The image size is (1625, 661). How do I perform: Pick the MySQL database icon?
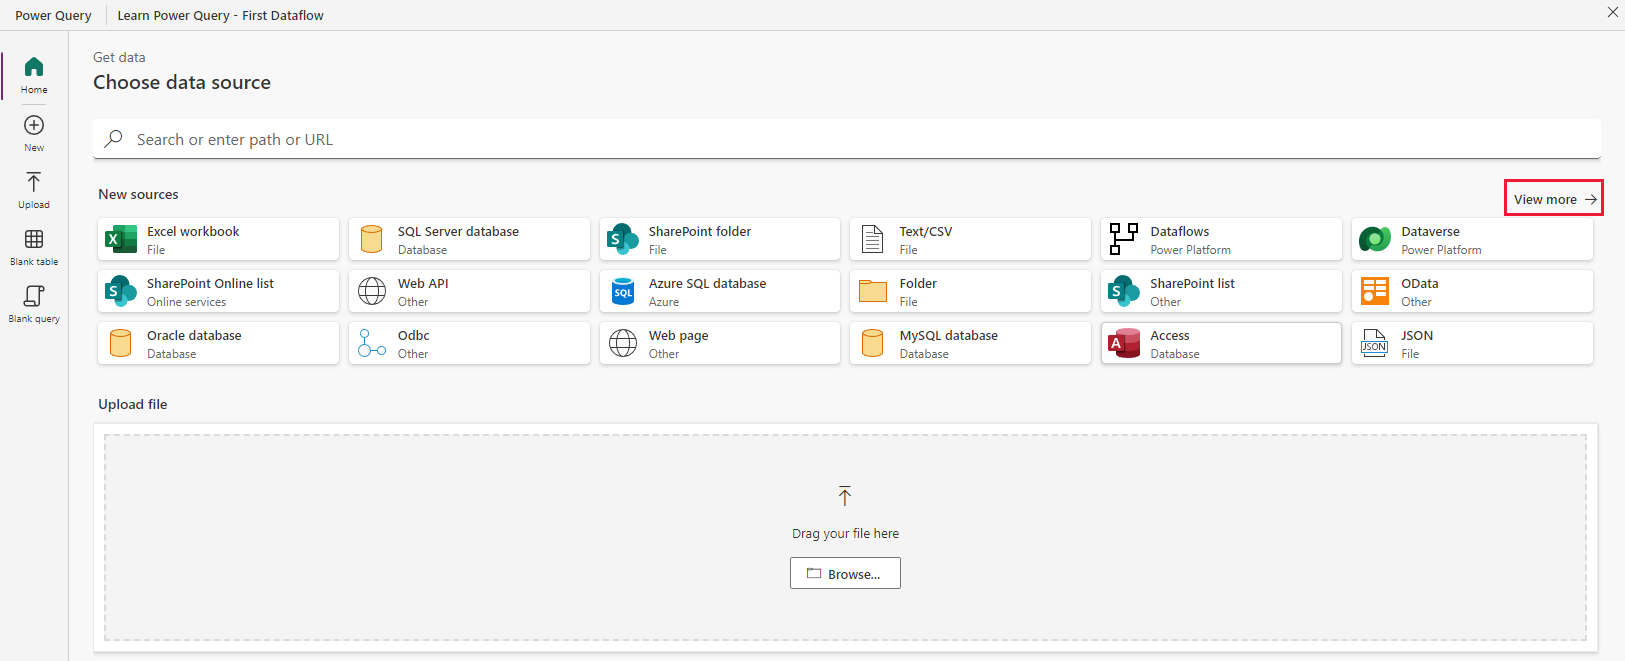point(872,343)
